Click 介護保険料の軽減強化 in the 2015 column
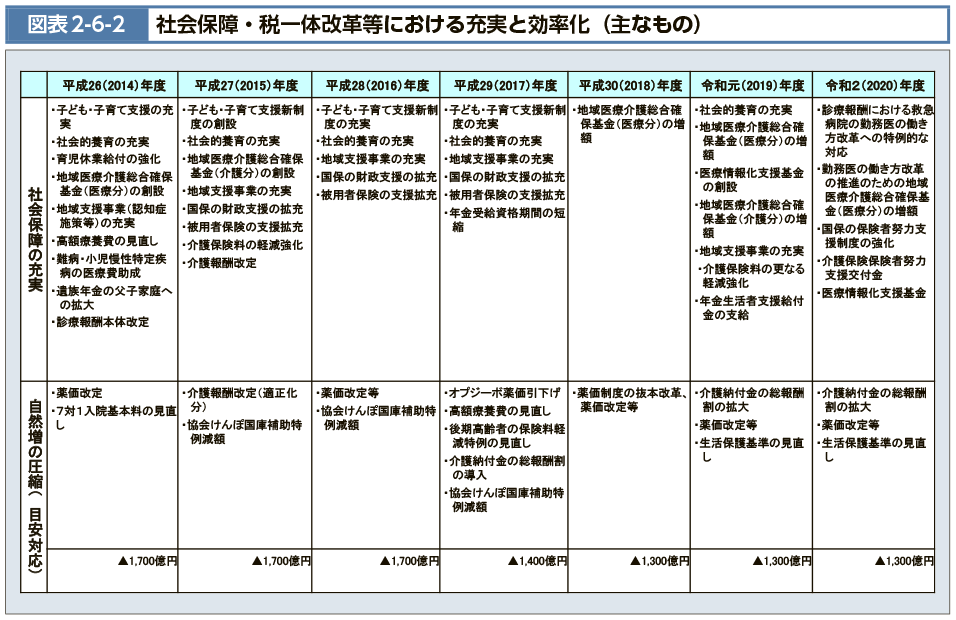 (244, 245)
